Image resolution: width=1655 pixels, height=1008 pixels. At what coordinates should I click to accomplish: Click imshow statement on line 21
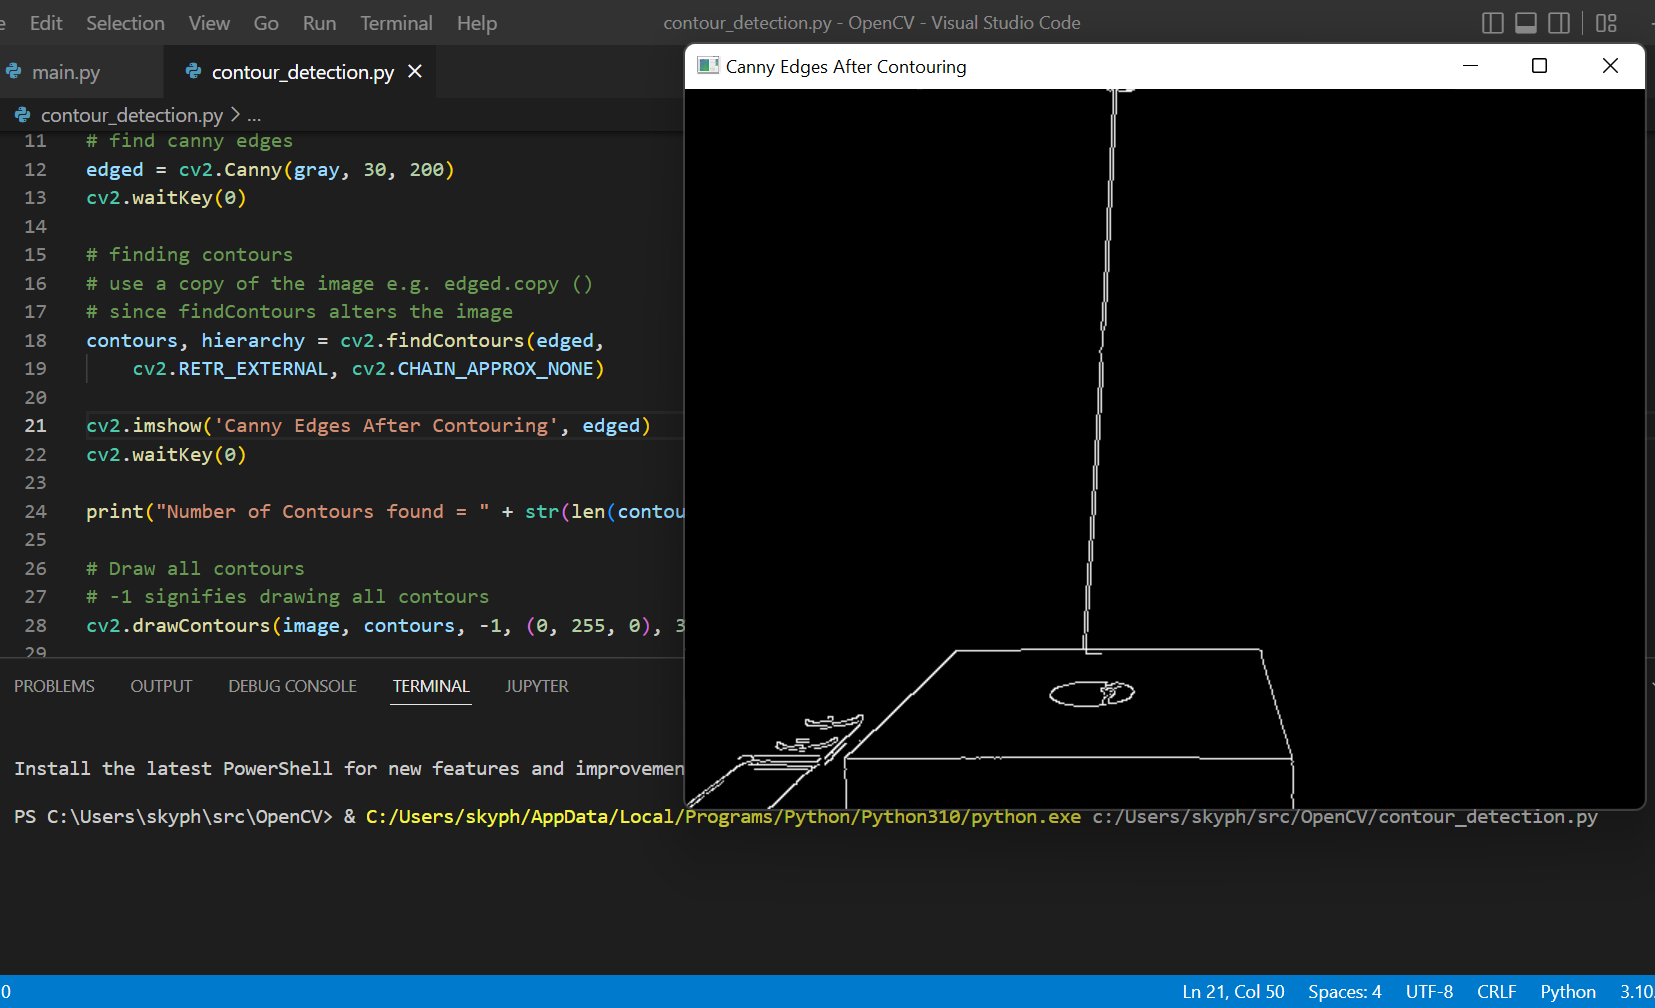pos(368,426)
